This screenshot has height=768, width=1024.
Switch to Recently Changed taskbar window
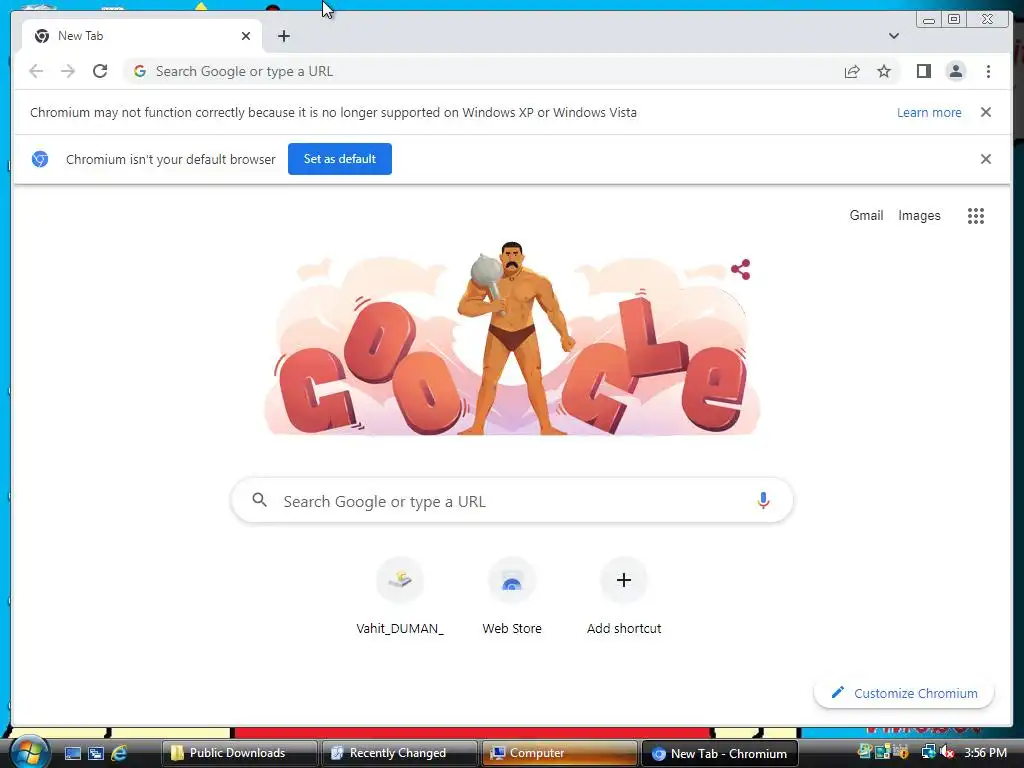[x=399, y=753]
